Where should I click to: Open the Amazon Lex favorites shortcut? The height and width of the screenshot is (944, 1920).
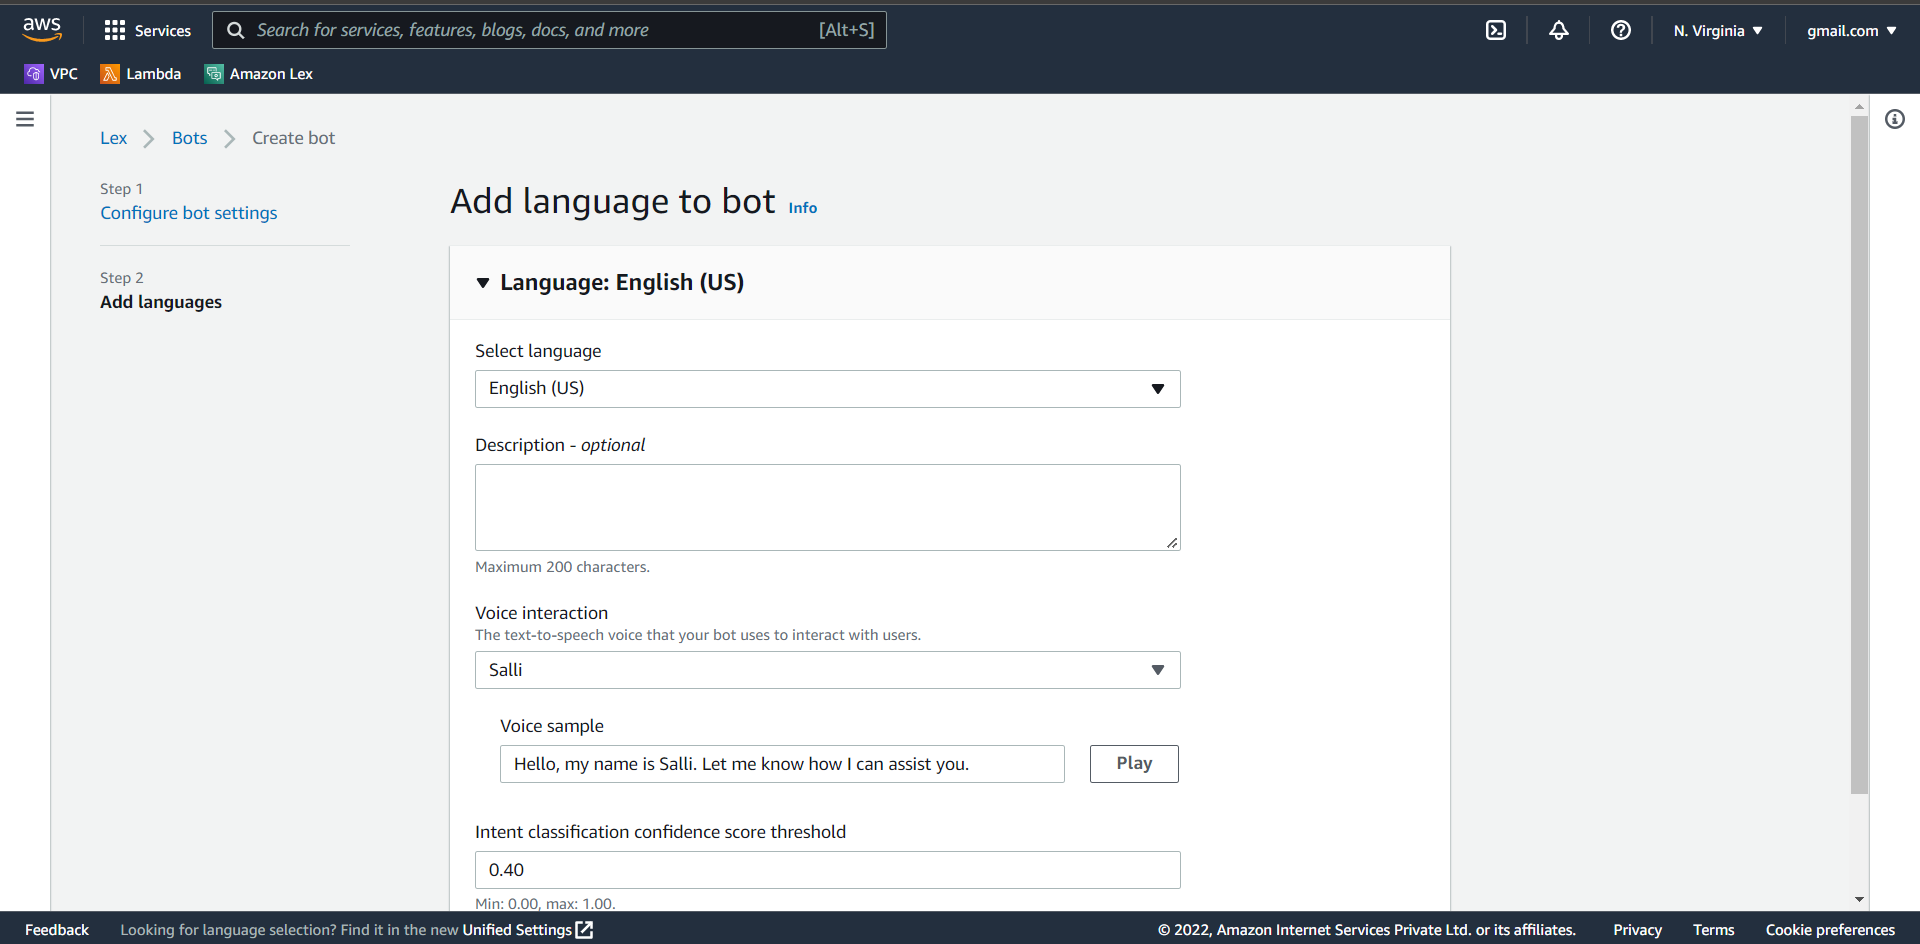pos(258,73)
